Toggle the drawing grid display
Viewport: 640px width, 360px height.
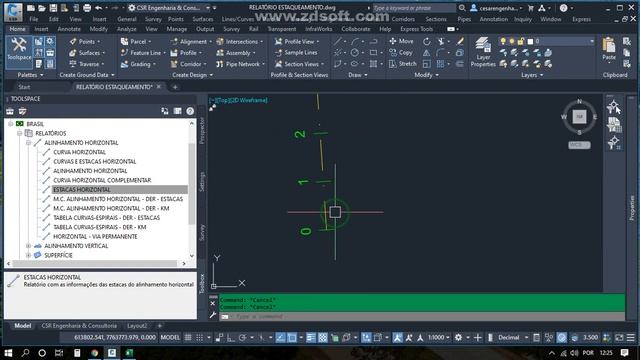[188, 338]
